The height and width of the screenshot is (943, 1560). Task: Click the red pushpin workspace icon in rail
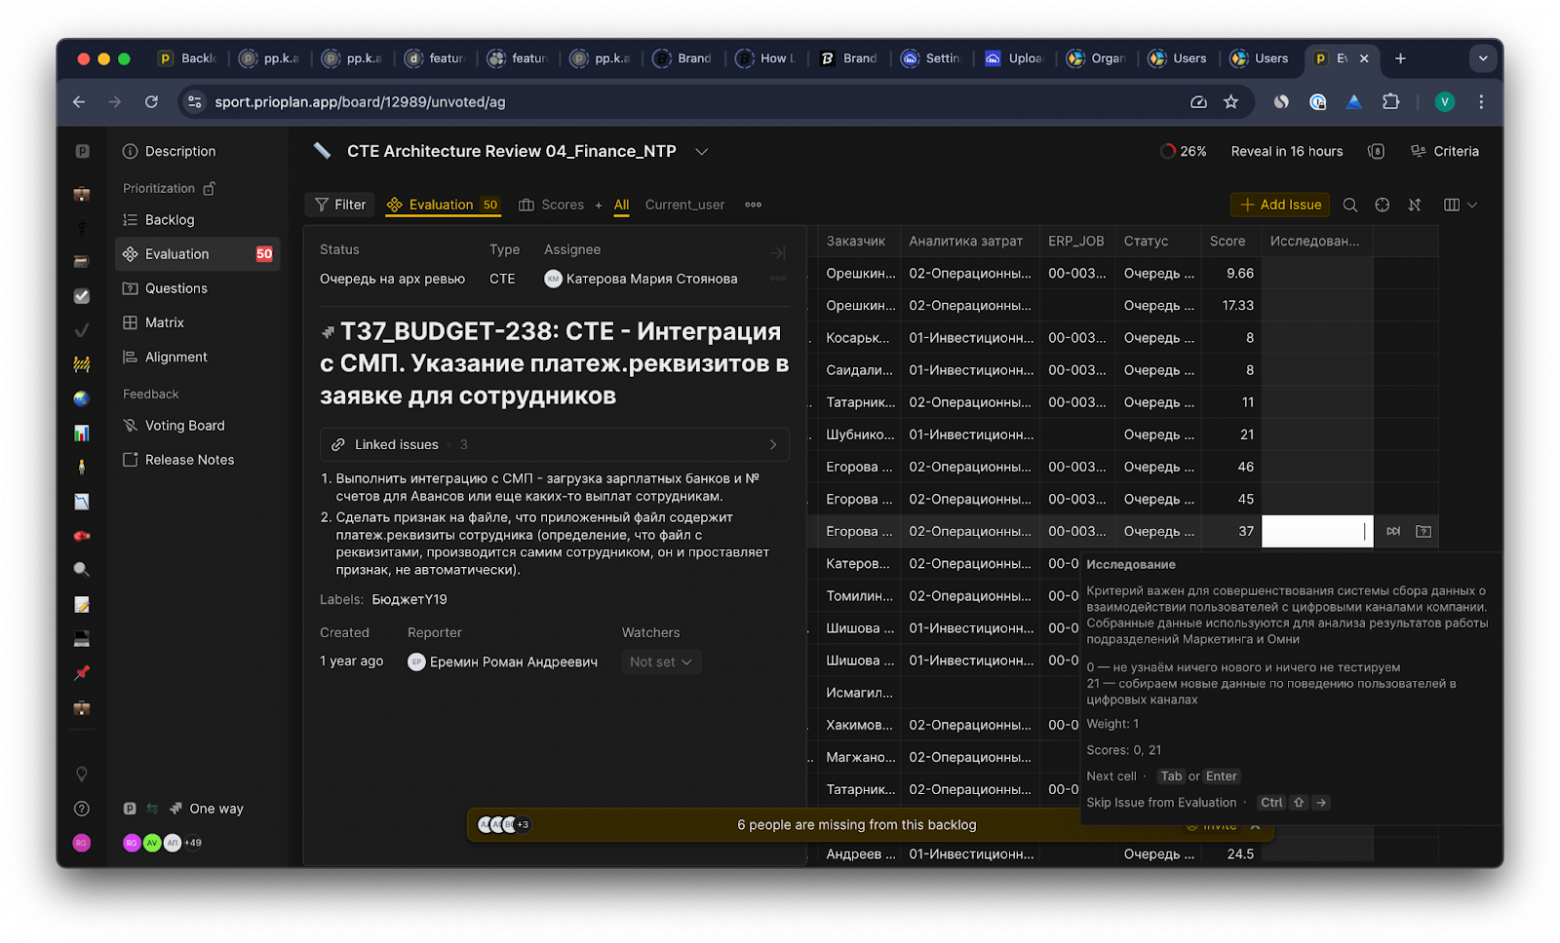pyautogui.click(x=82, y=672)
